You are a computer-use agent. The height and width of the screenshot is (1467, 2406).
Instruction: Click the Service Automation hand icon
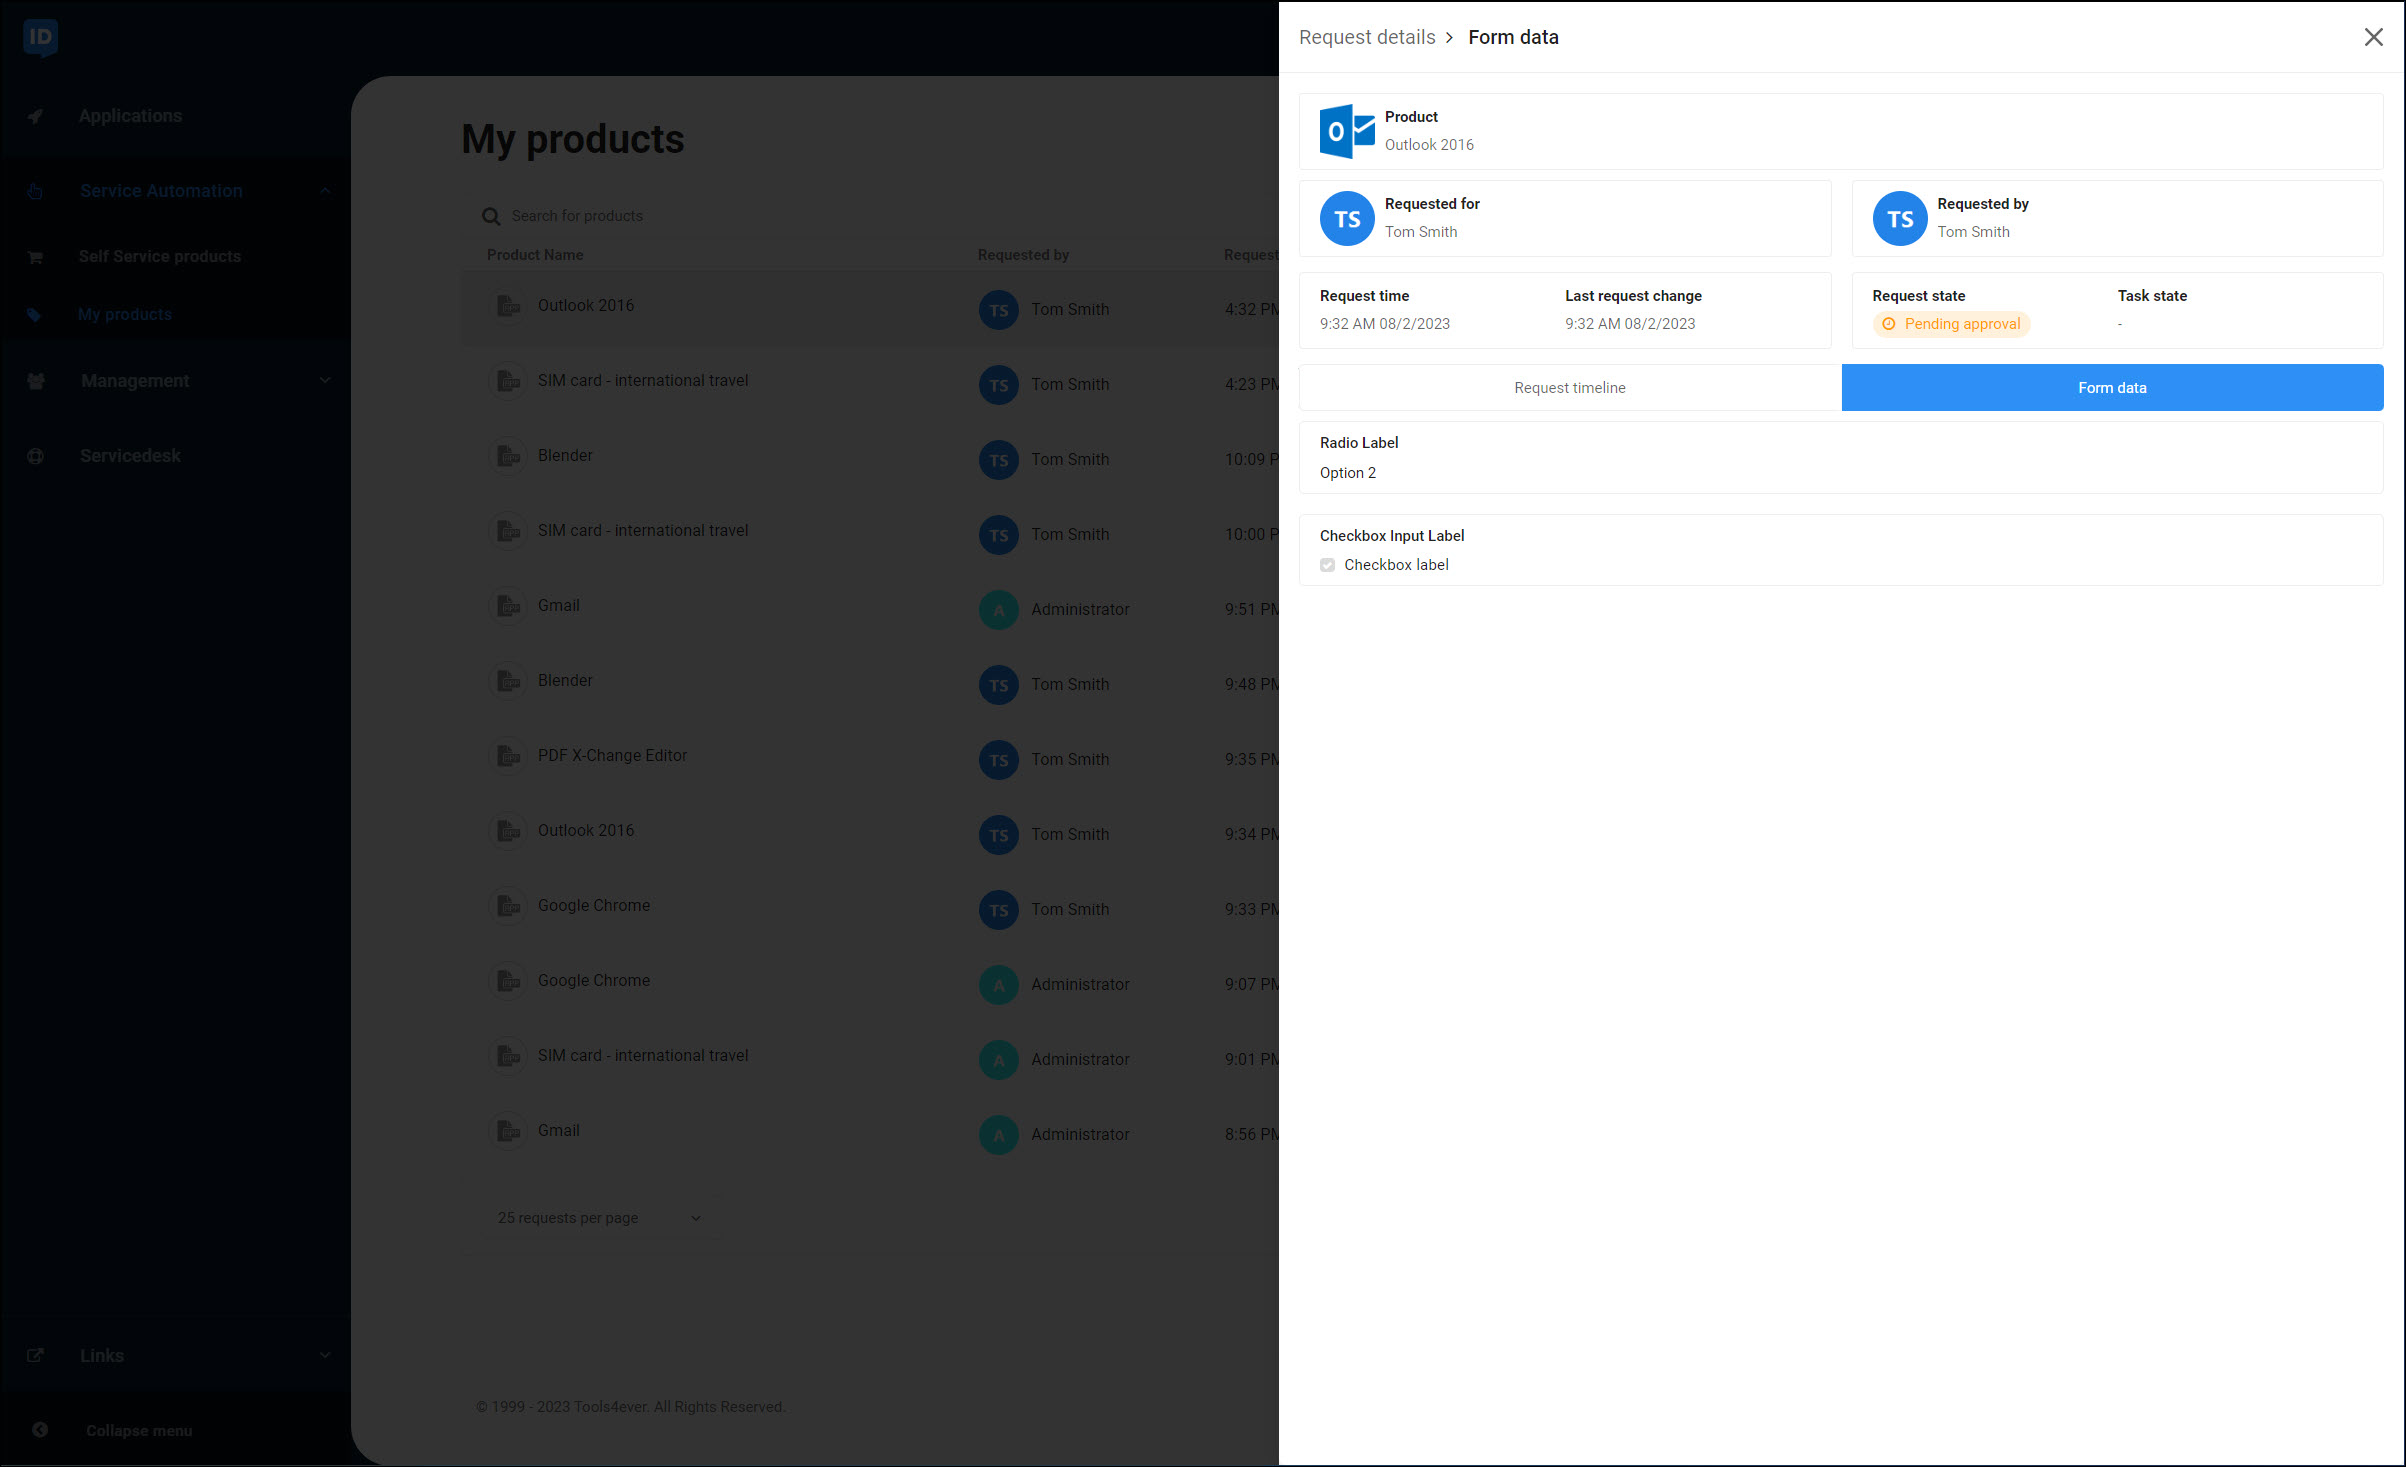click(35, 191)
